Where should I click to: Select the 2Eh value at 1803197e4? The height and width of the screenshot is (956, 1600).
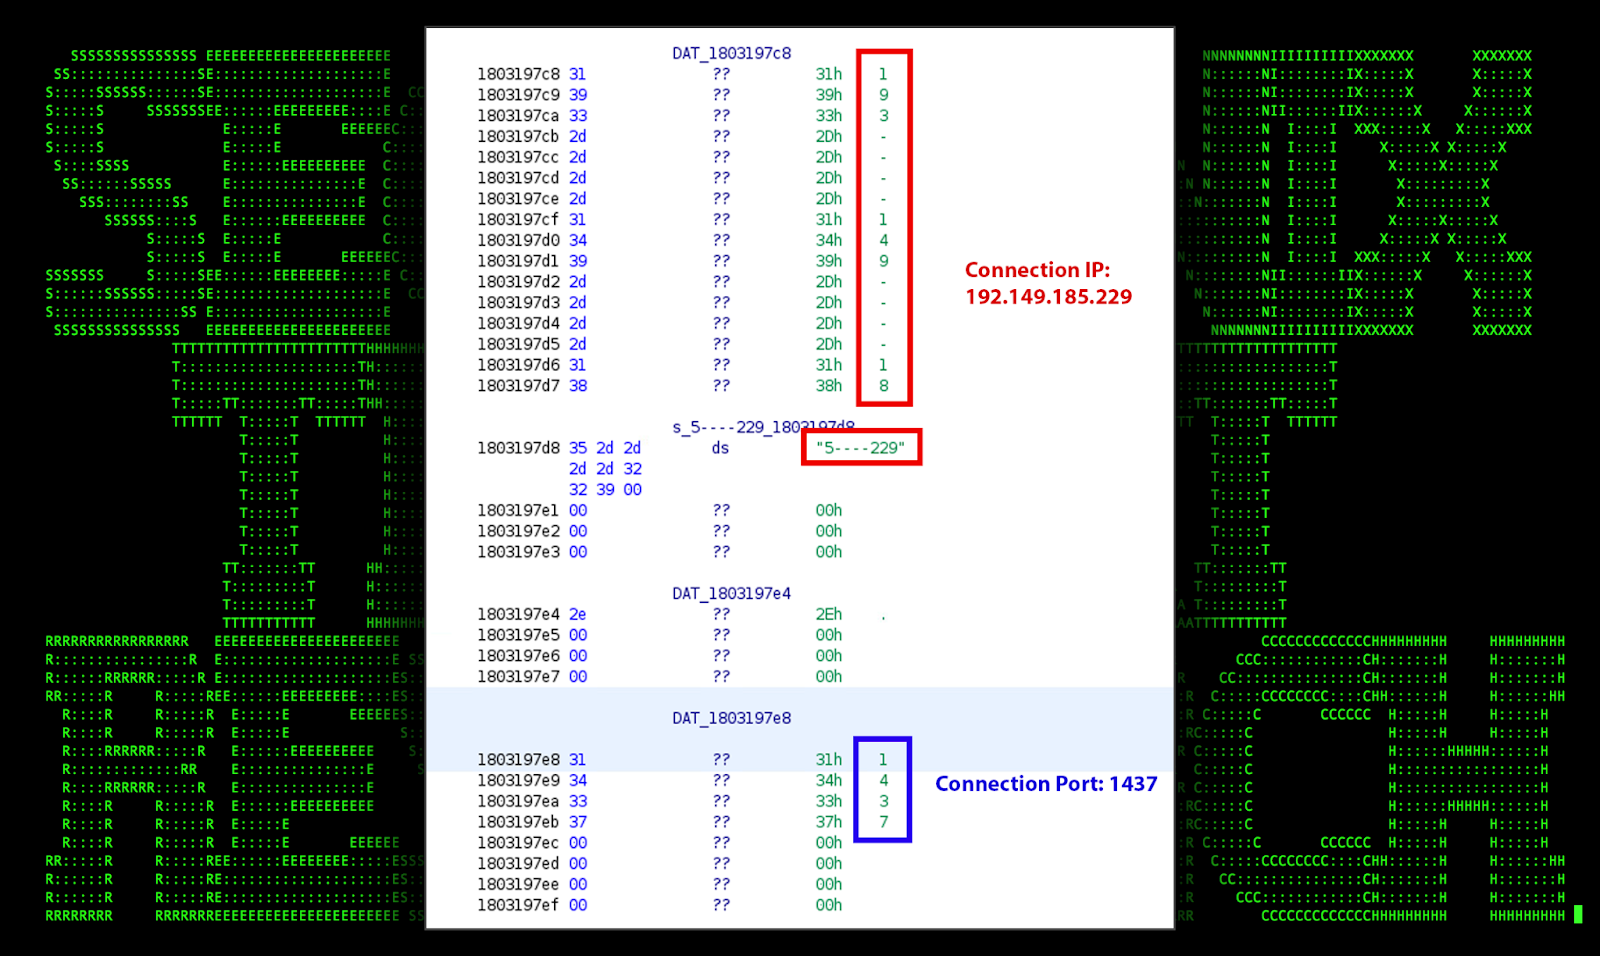(828, 614)
